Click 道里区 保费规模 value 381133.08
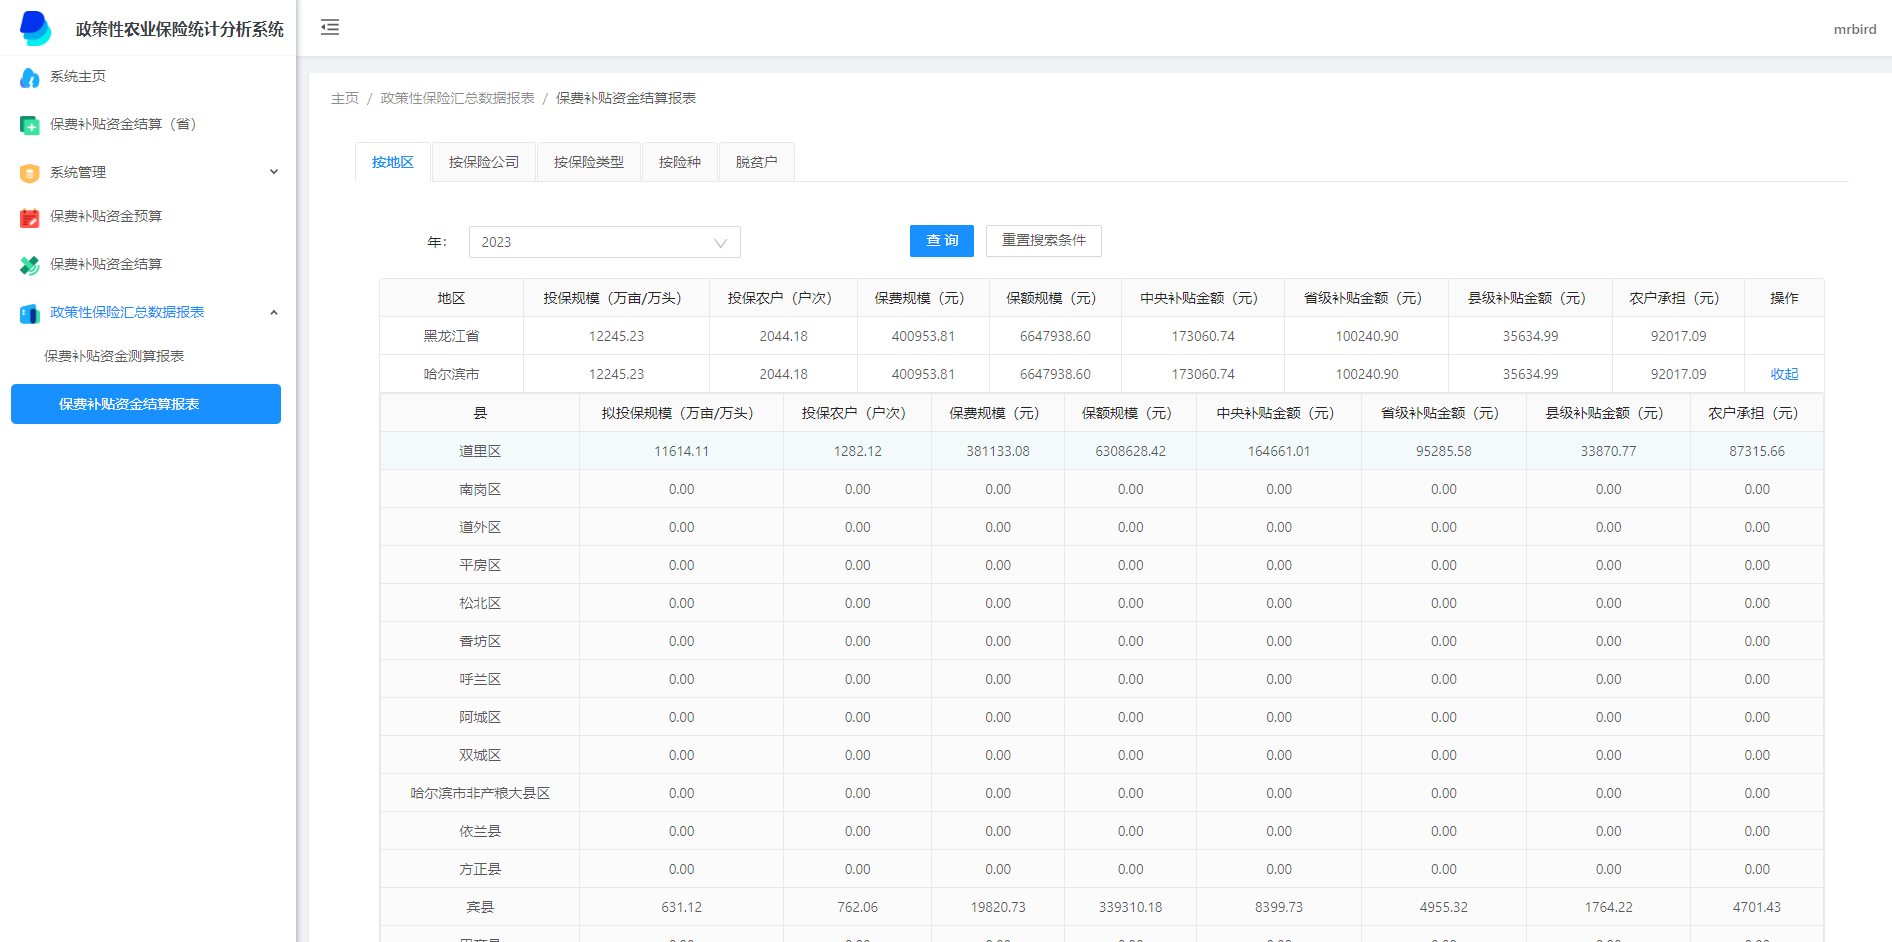The height and width of the screenshot is (942, 1892). coord(998,451)
